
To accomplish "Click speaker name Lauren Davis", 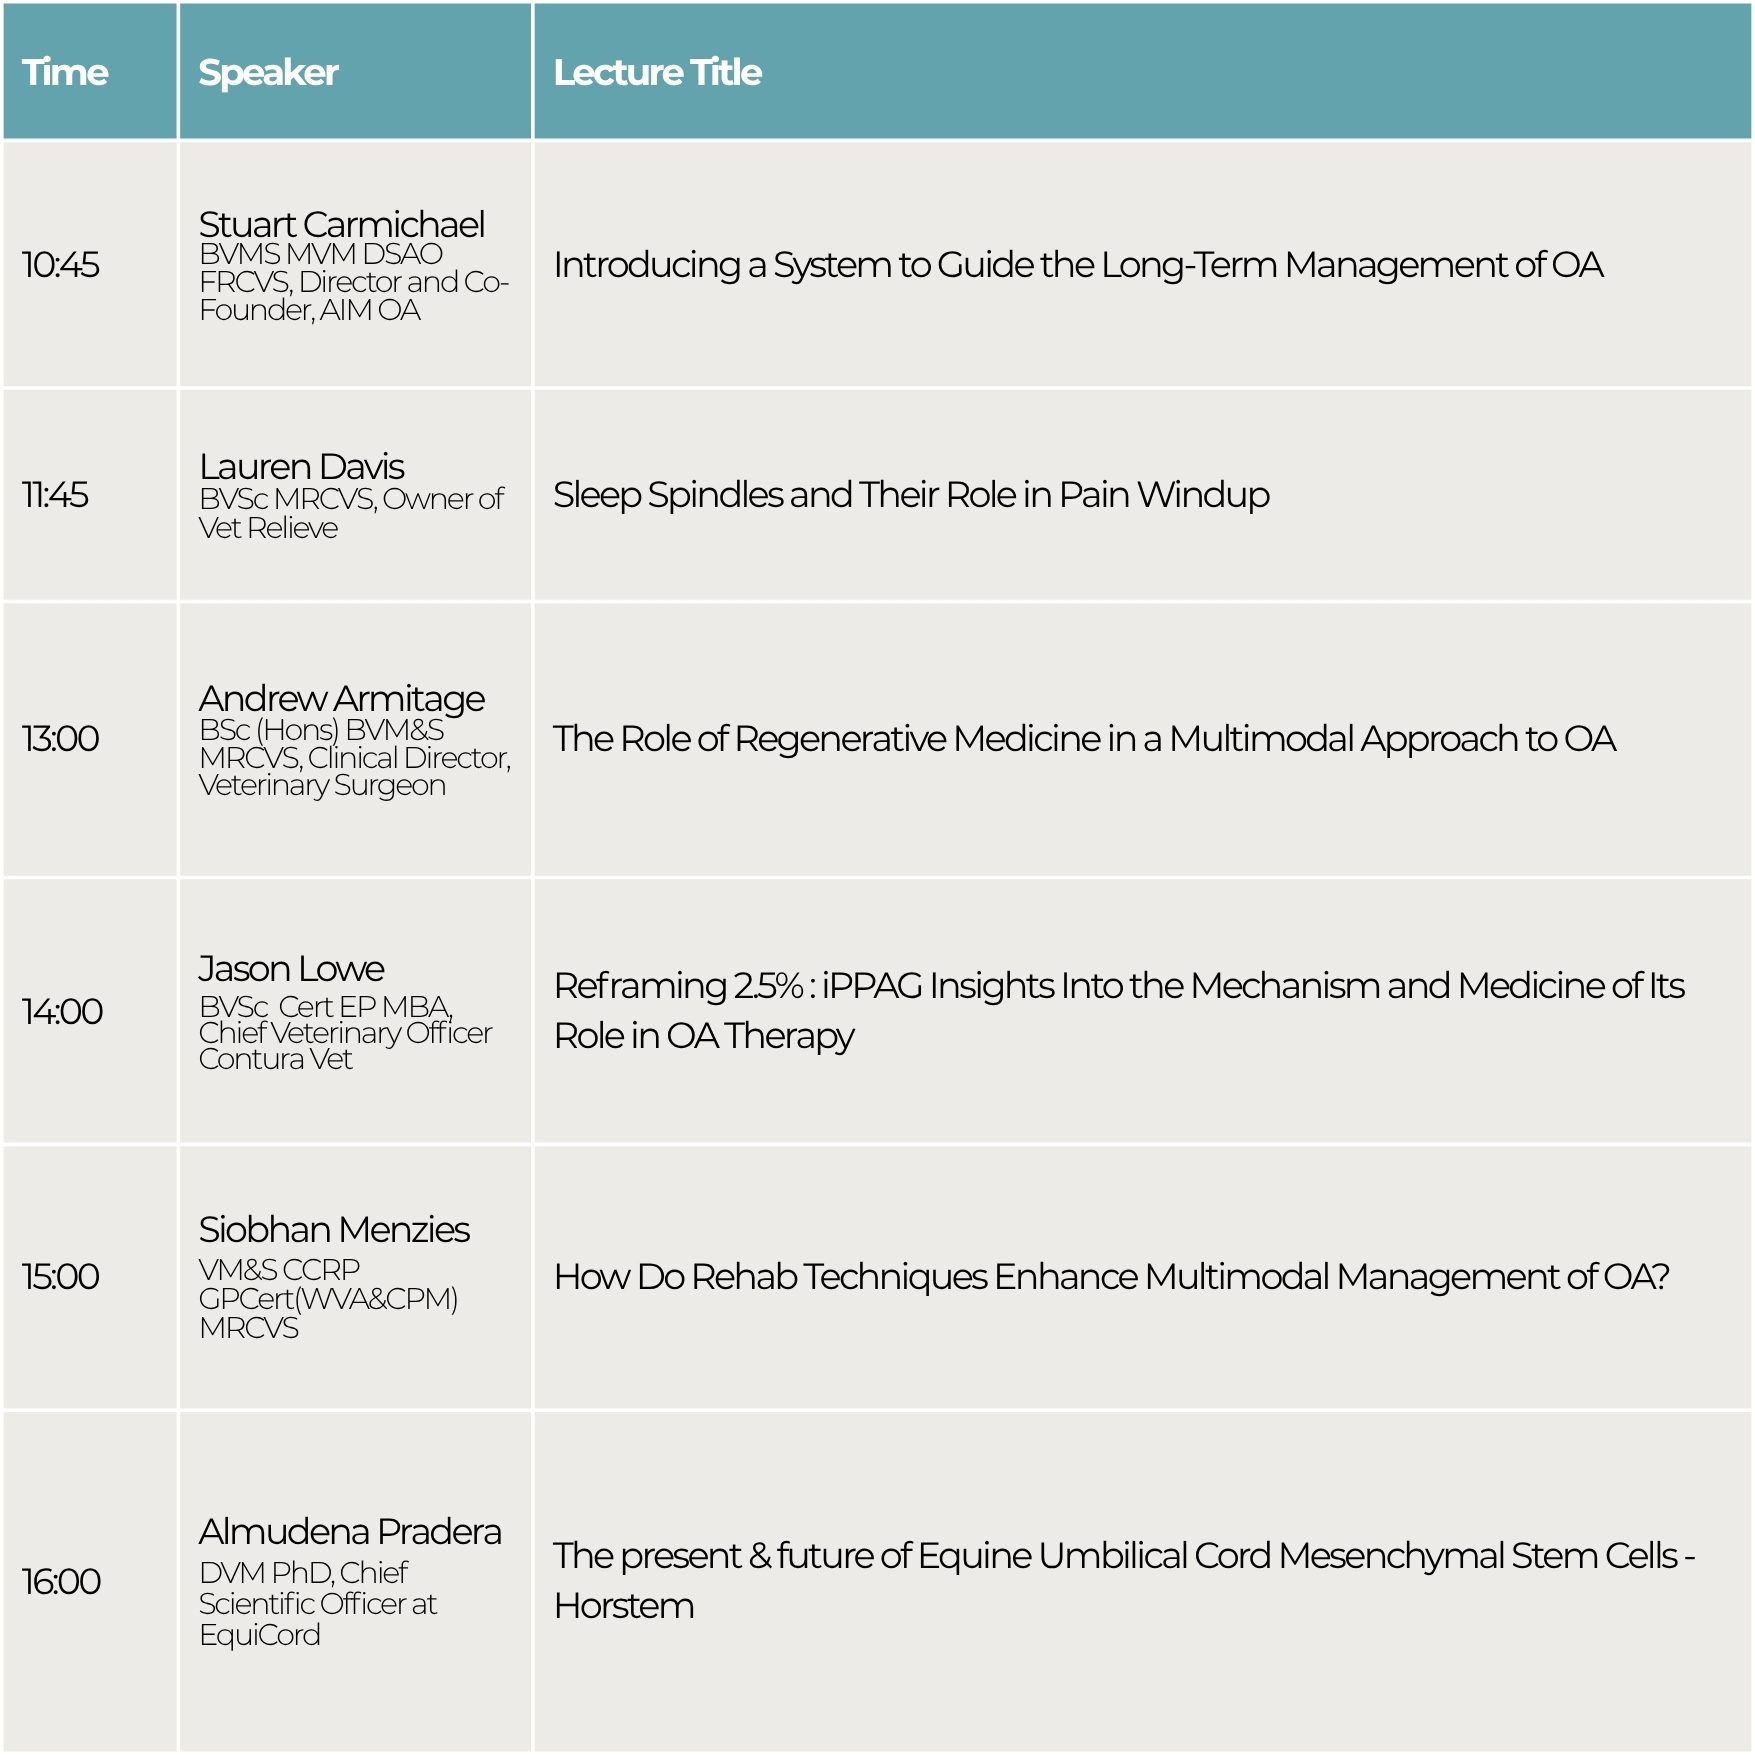I will click(301, 466).
